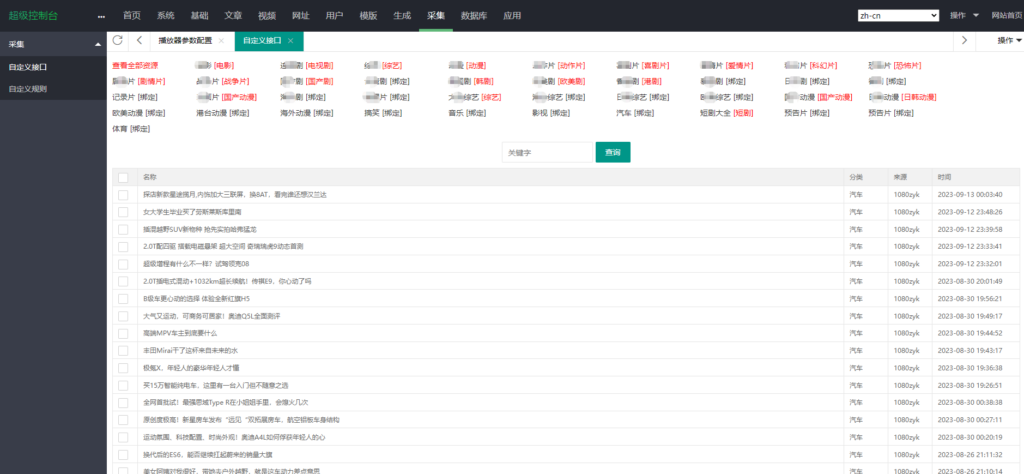This screenshot has height=474, width=1024.
Task: Open the 用户 menu
Action: pos(334,16)
